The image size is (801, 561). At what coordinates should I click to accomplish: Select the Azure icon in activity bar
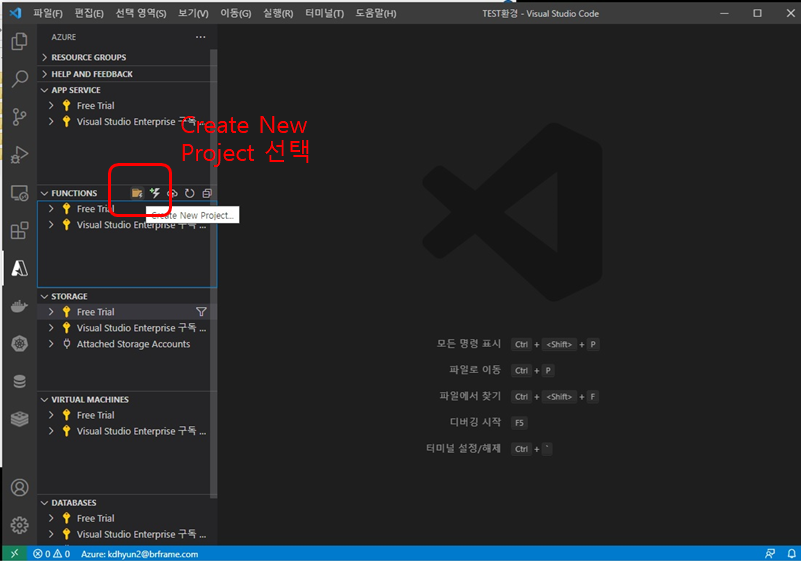point(19,268)
